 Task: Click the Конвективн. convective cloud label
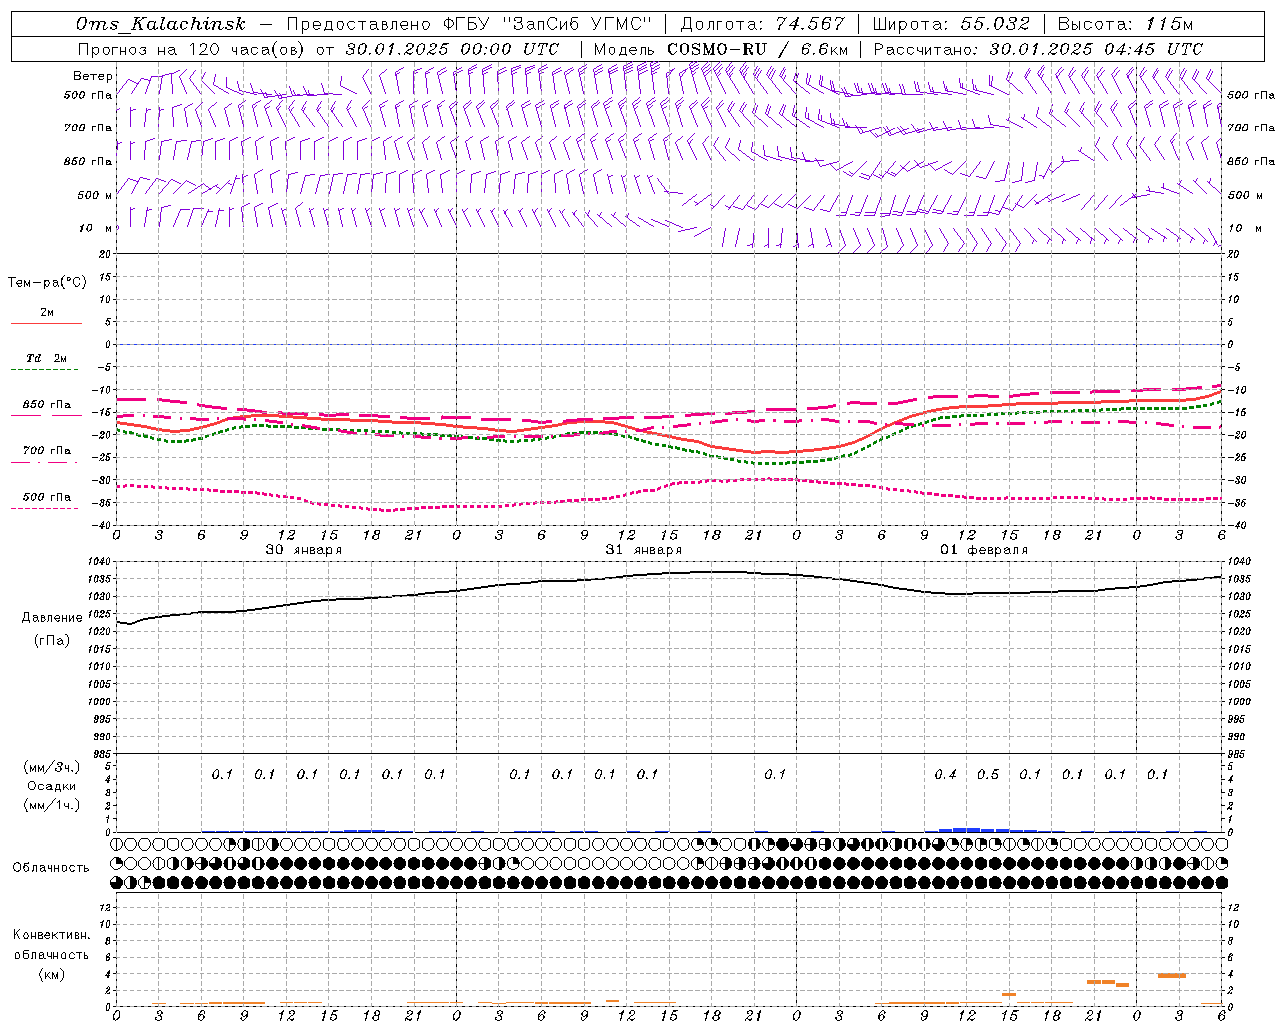point(51,935)
